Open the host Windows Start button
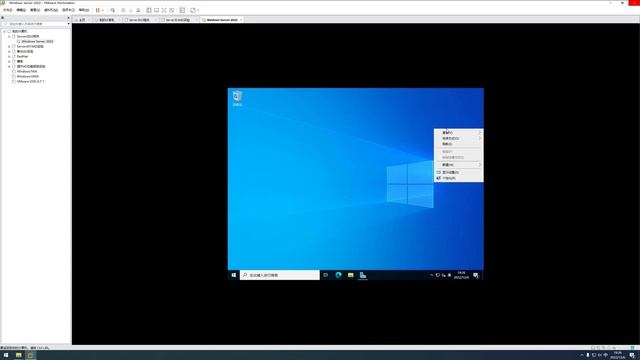 point(6,356)
